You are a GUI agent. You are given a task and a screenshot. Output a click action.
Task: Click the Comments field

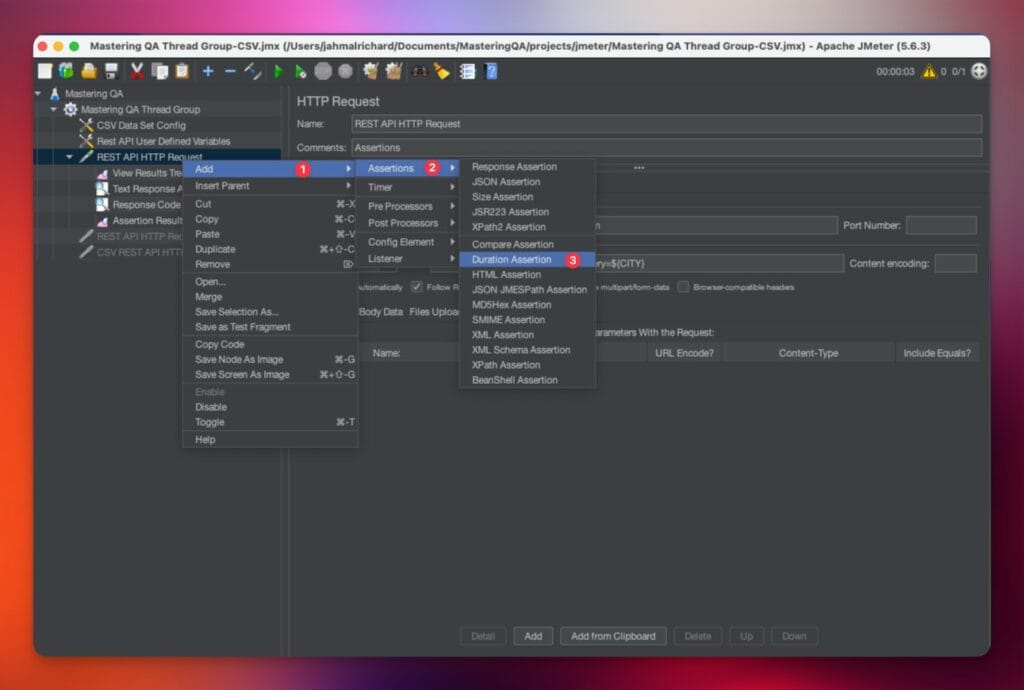[x=666, y=148]
